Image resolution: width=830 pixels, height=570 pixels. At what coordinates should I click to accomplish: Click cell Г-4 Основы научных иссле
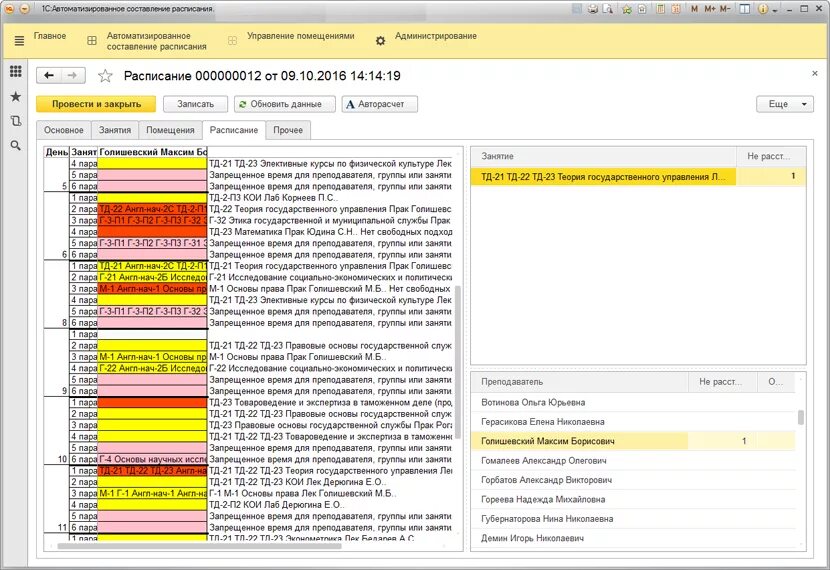coord(152,459)
